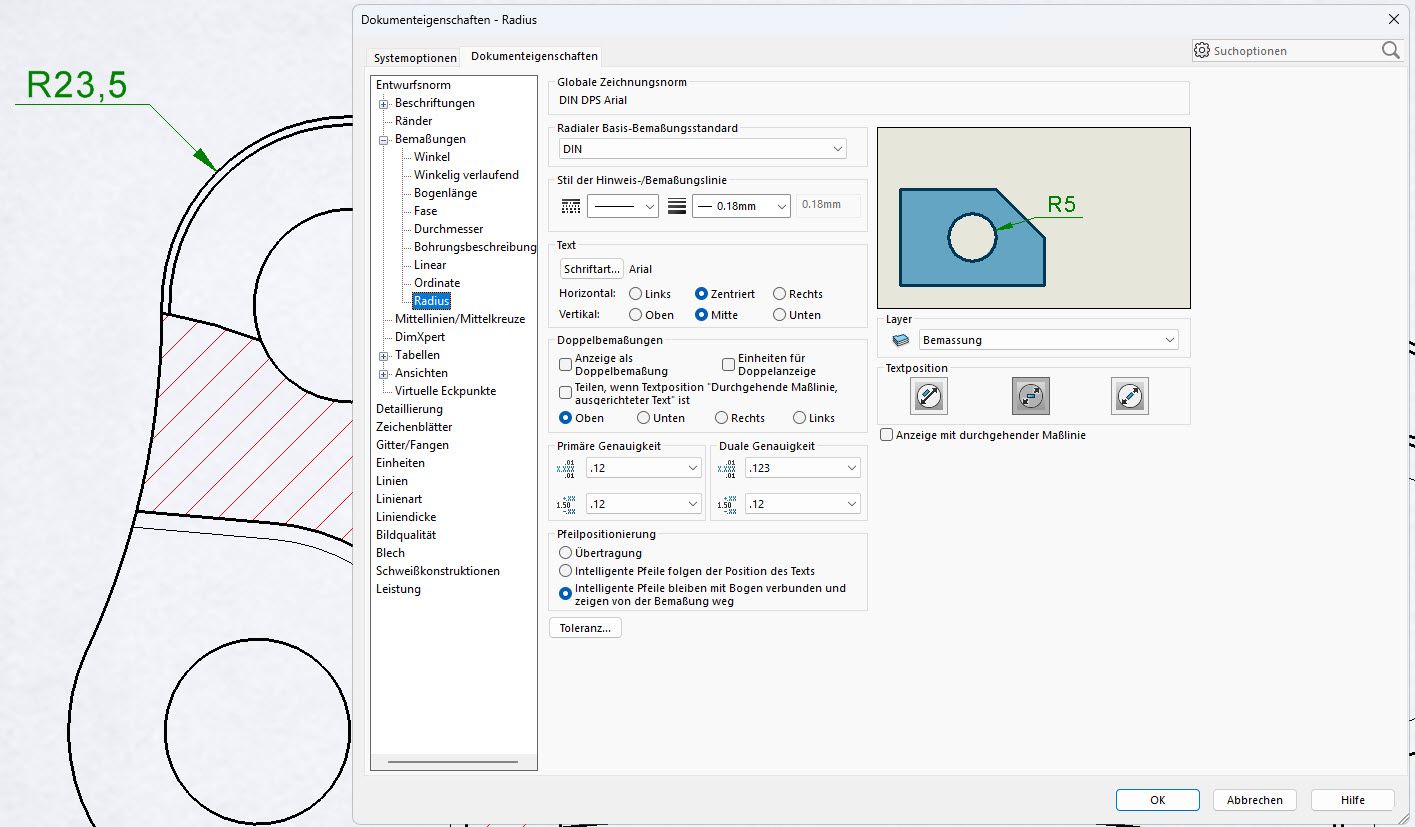Screen dimensions: 1415x827
Task: Select horizontal Rechts radio option
Action: pos(780,294)
